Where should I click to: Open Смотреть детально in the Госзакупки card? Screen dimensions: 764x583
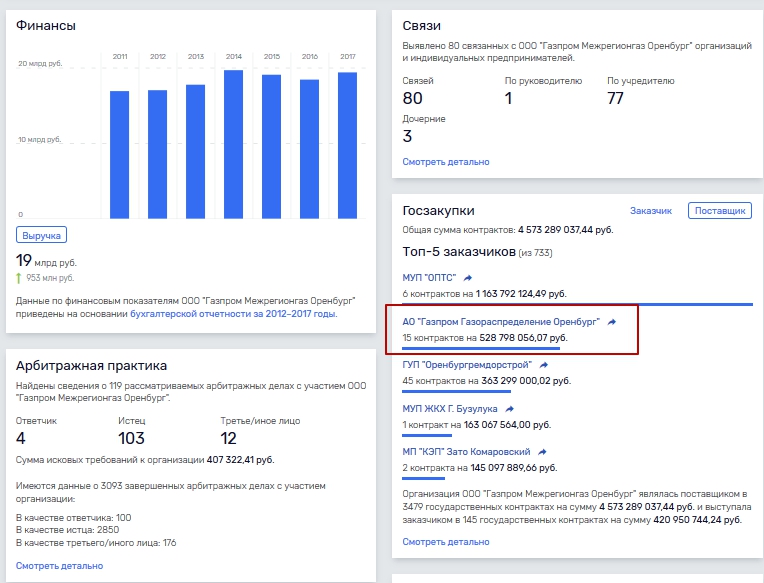click(446, 542)
